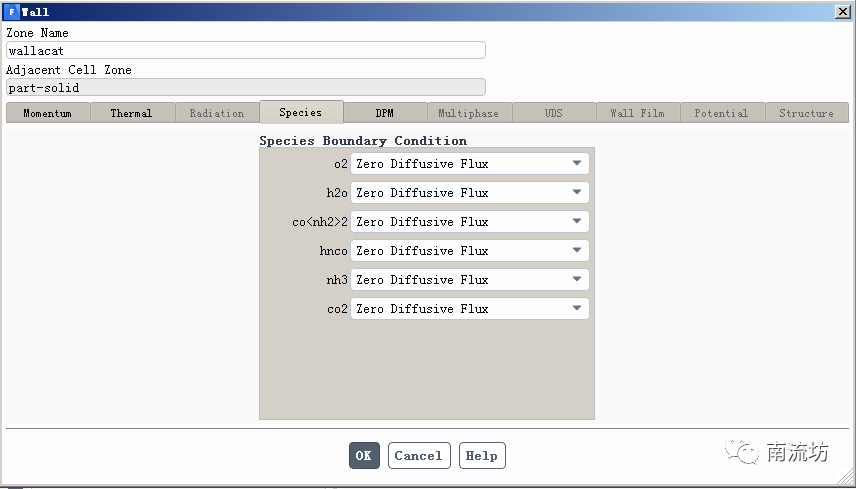This screenshot has width=856, height=489.
Task: Open the nh3 boundary condition dropdown
Action: click(x=469, y=280)
